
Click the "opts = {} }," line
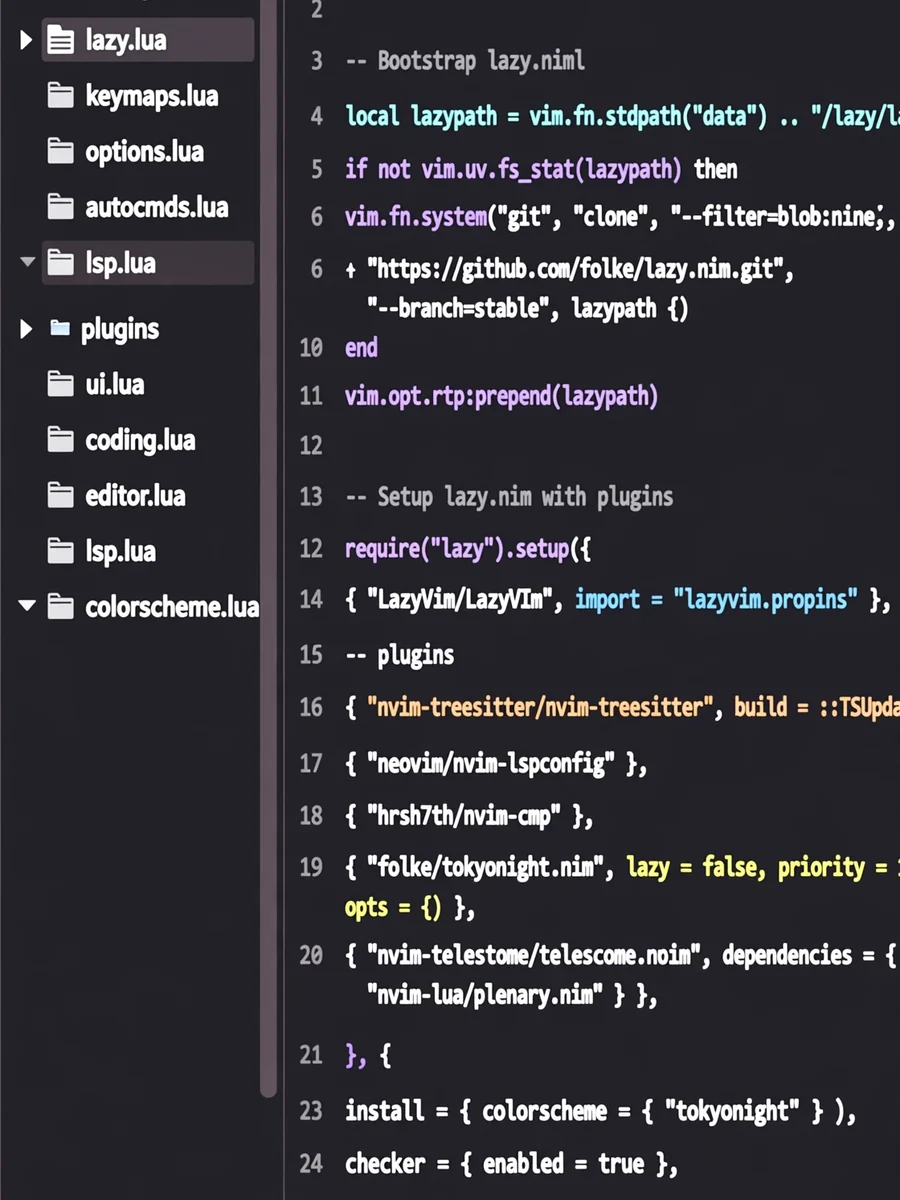click(410, 908)
